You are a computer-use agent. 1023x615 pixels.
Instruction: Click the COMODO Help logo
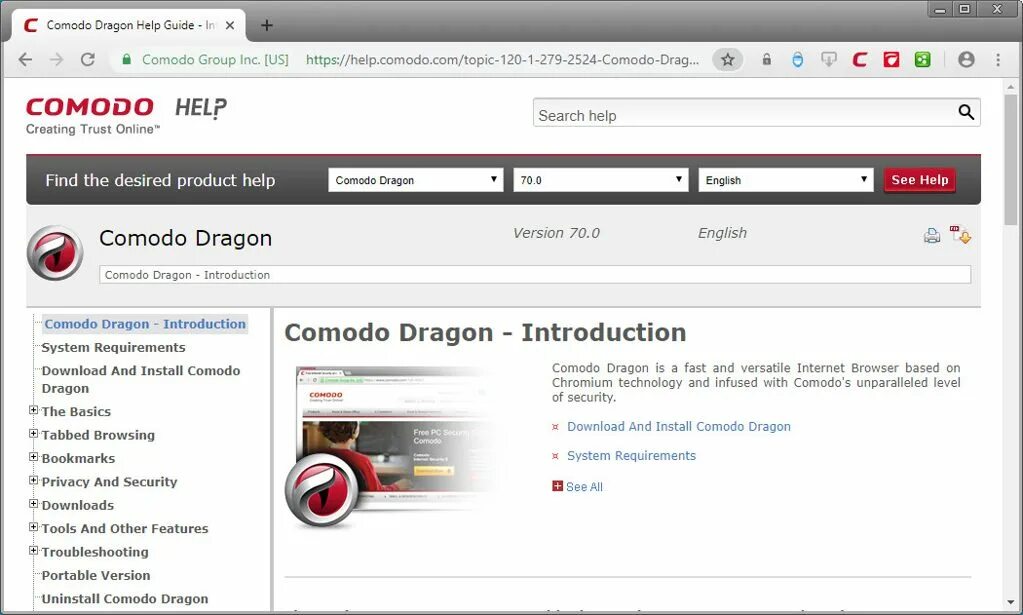126,116
